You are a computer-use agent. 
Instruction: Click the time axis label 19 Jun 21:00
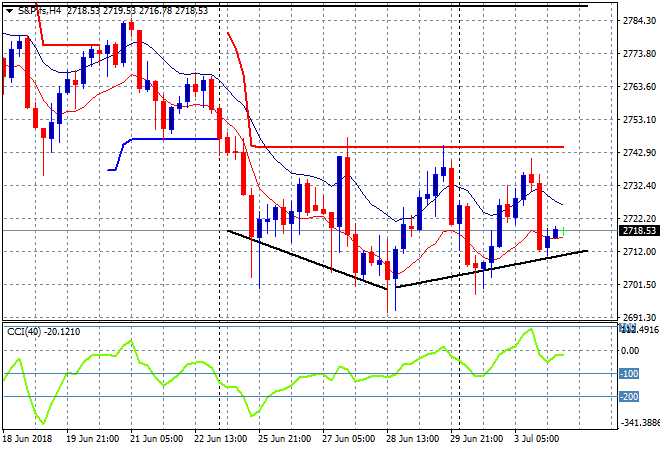click(92, 439)
